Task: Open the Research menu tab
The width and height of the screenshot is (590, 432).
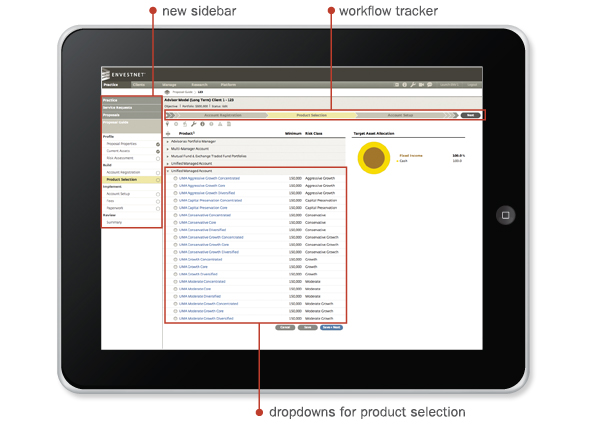Action: (x=199, y=85)
